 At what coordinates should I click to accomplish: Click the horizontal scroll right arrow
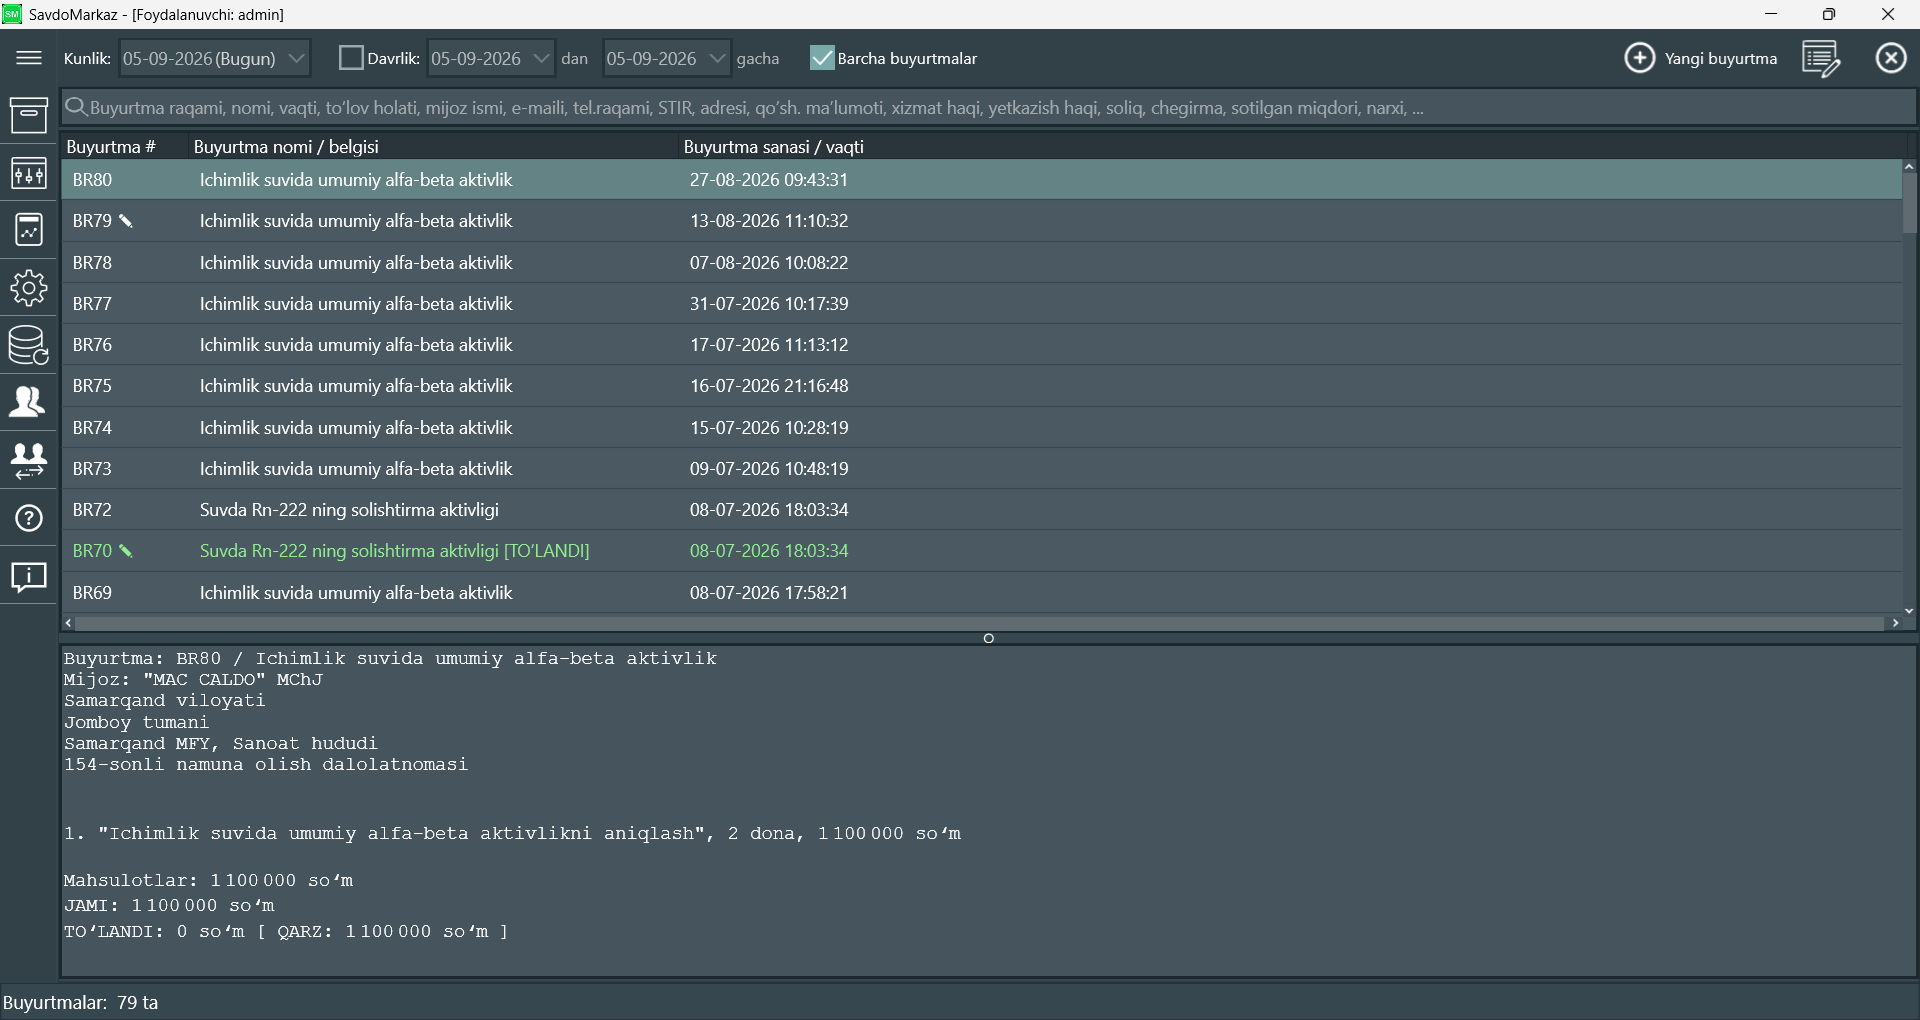click(x=1895, y=623)
